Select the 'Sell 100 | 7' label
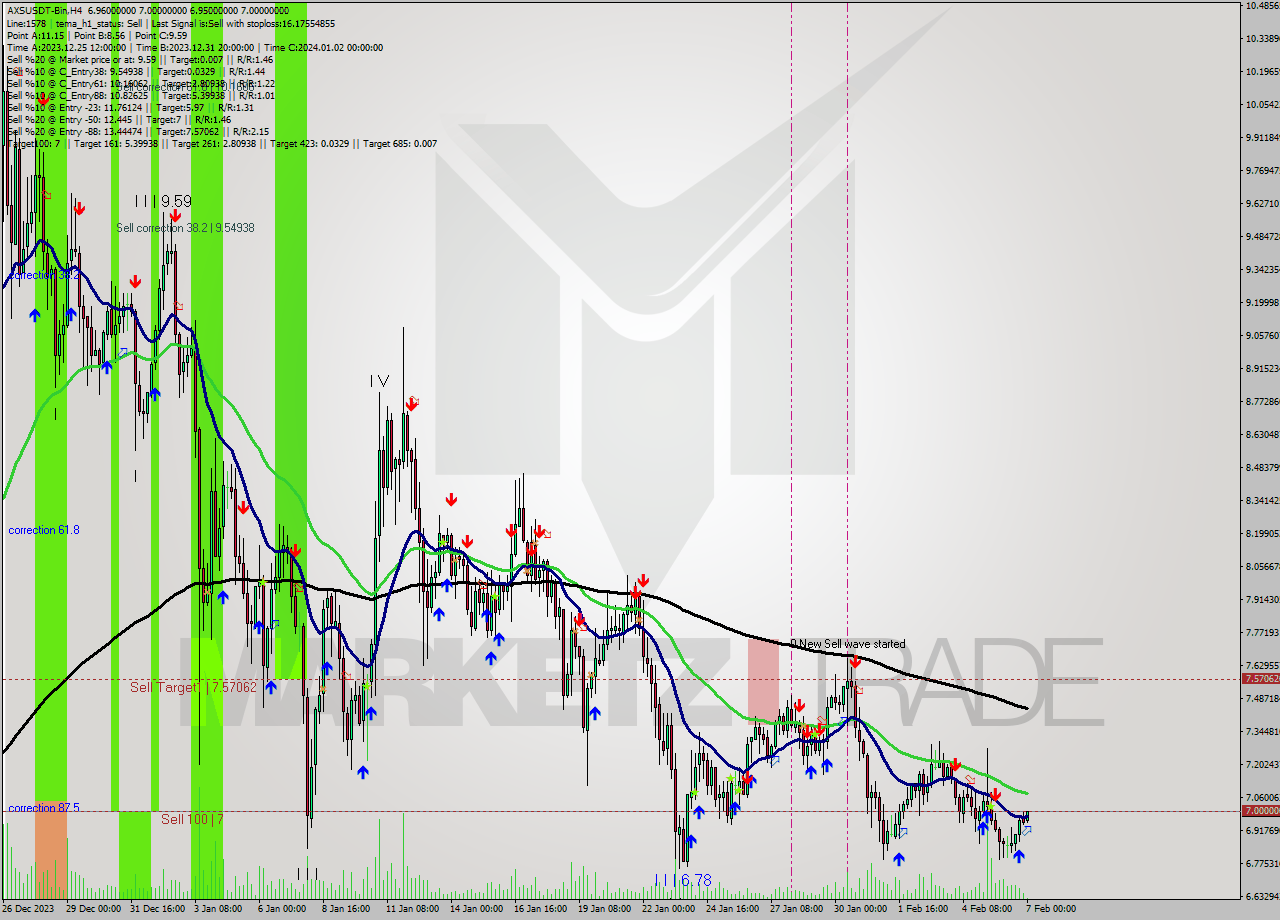 coord(192,819)
